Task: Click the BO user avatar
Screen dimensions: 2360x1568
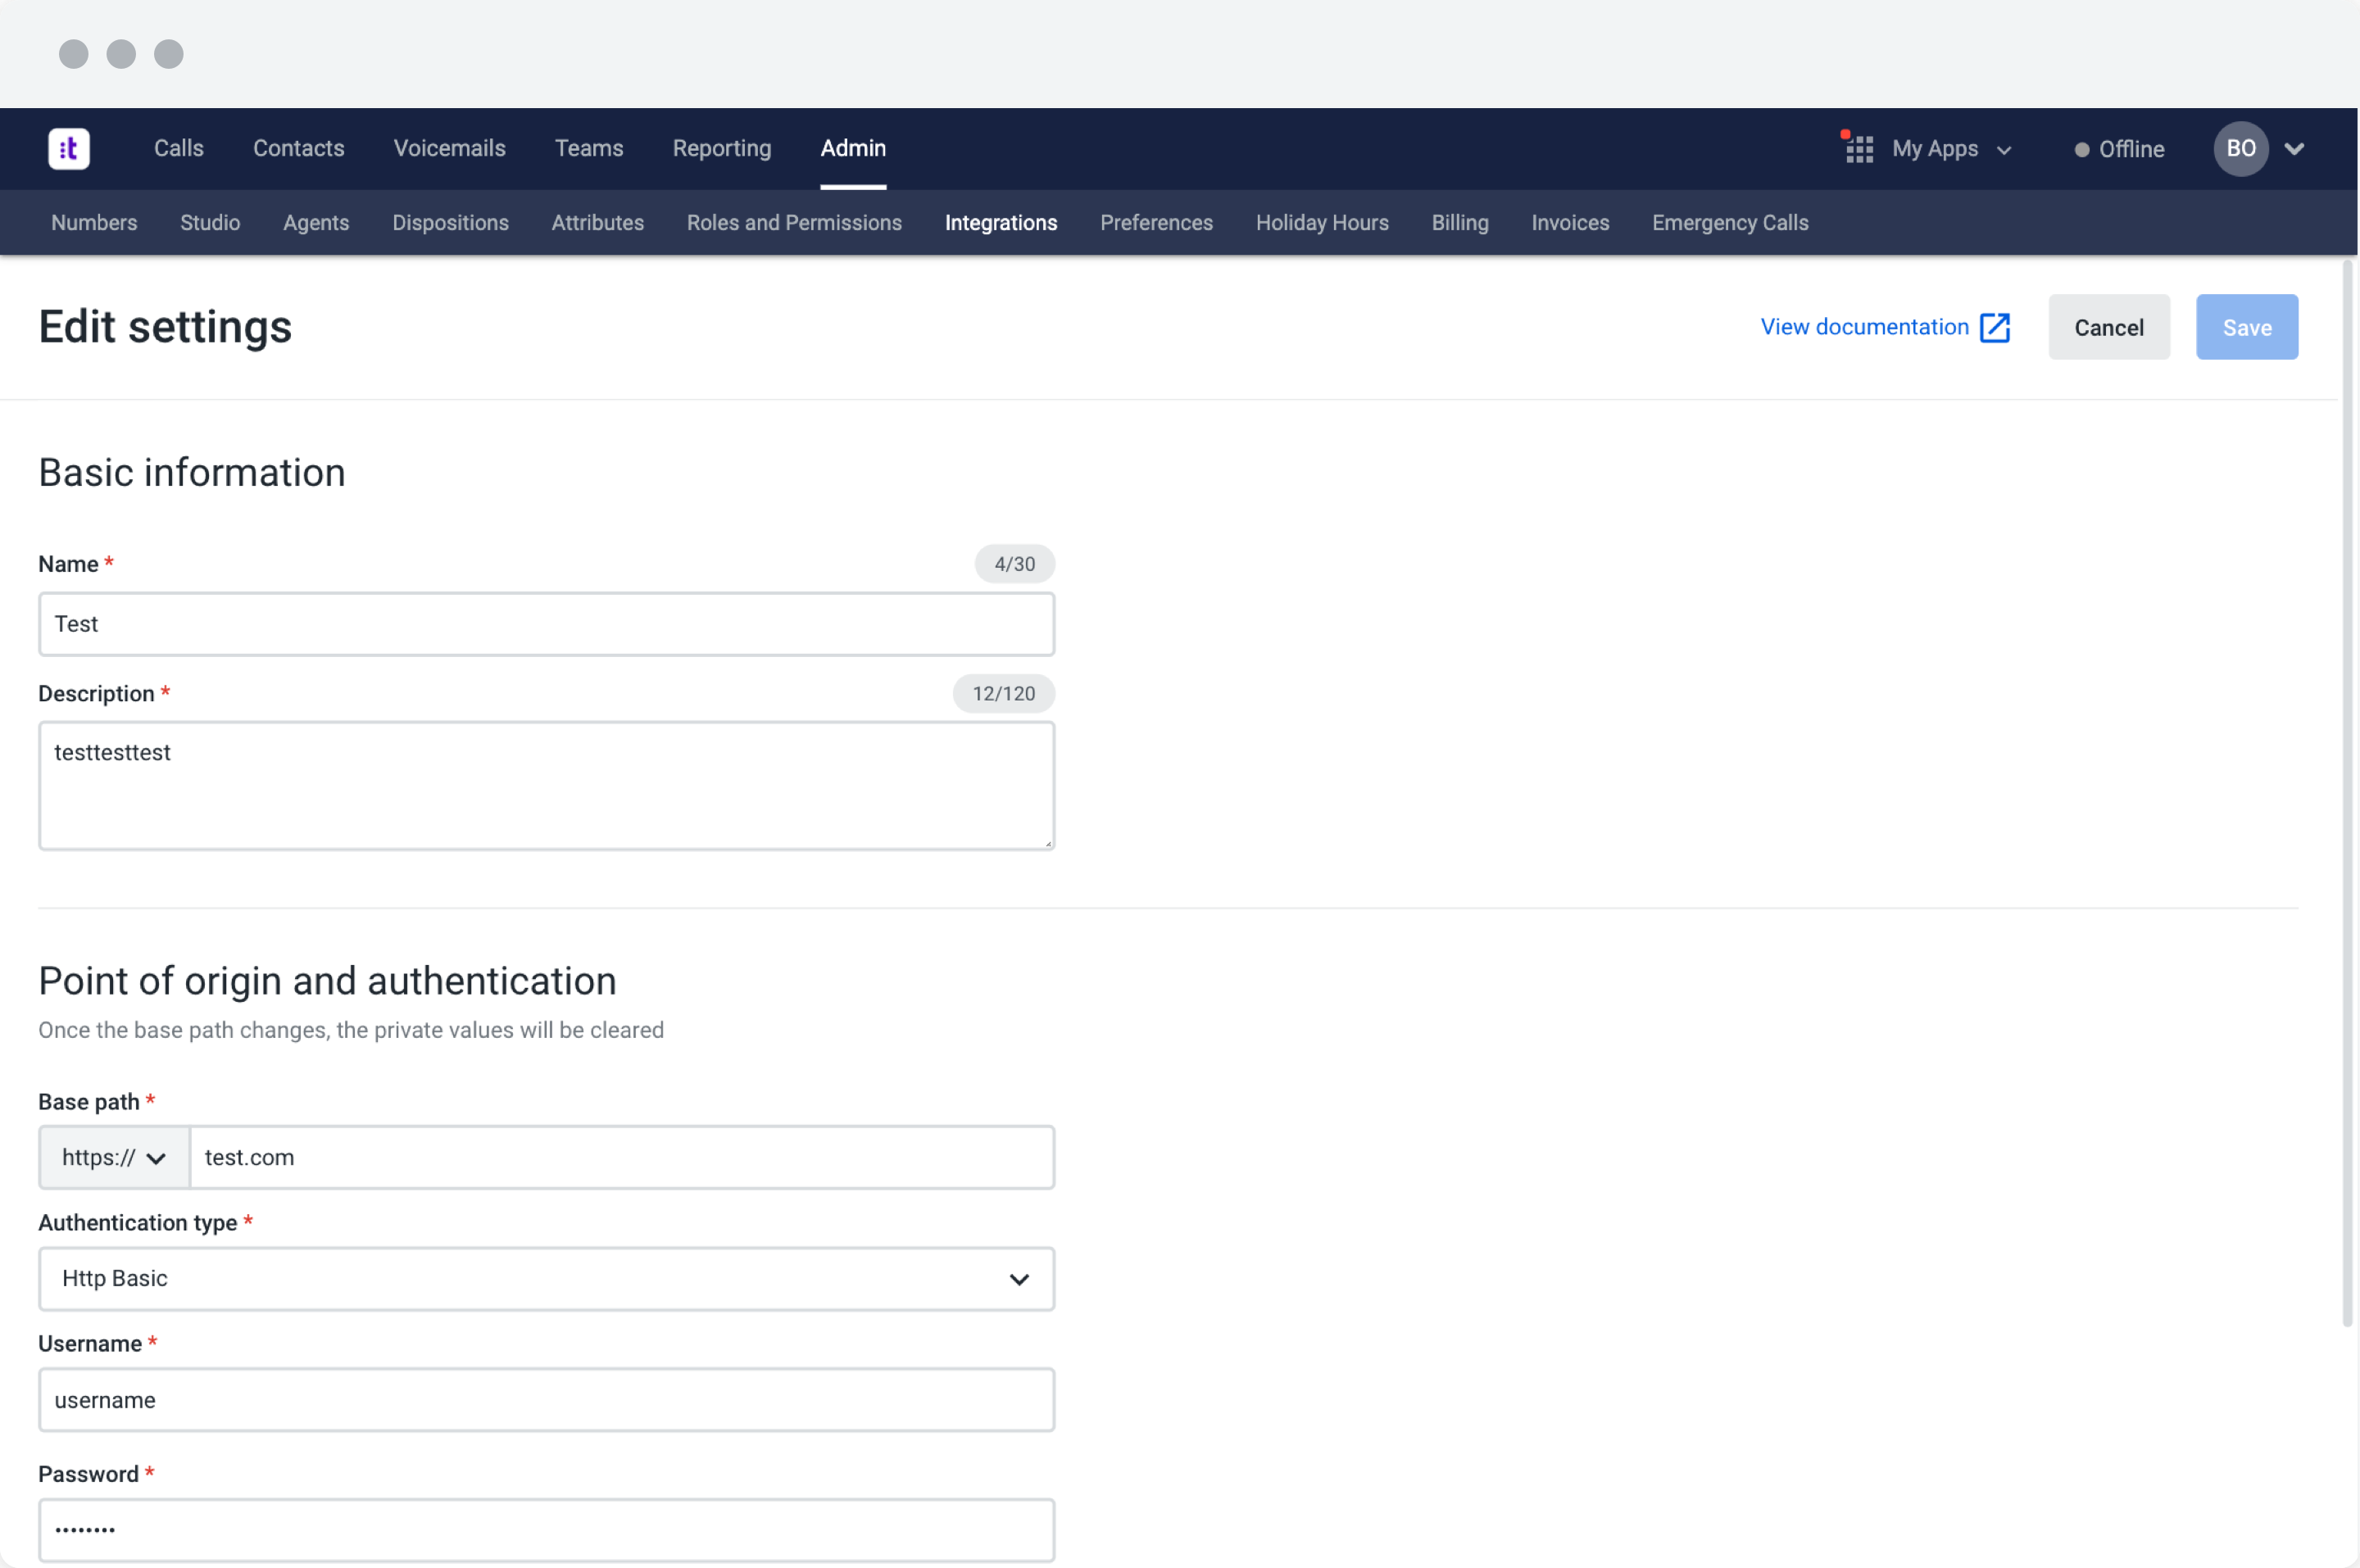Action: coord(2240,149)
